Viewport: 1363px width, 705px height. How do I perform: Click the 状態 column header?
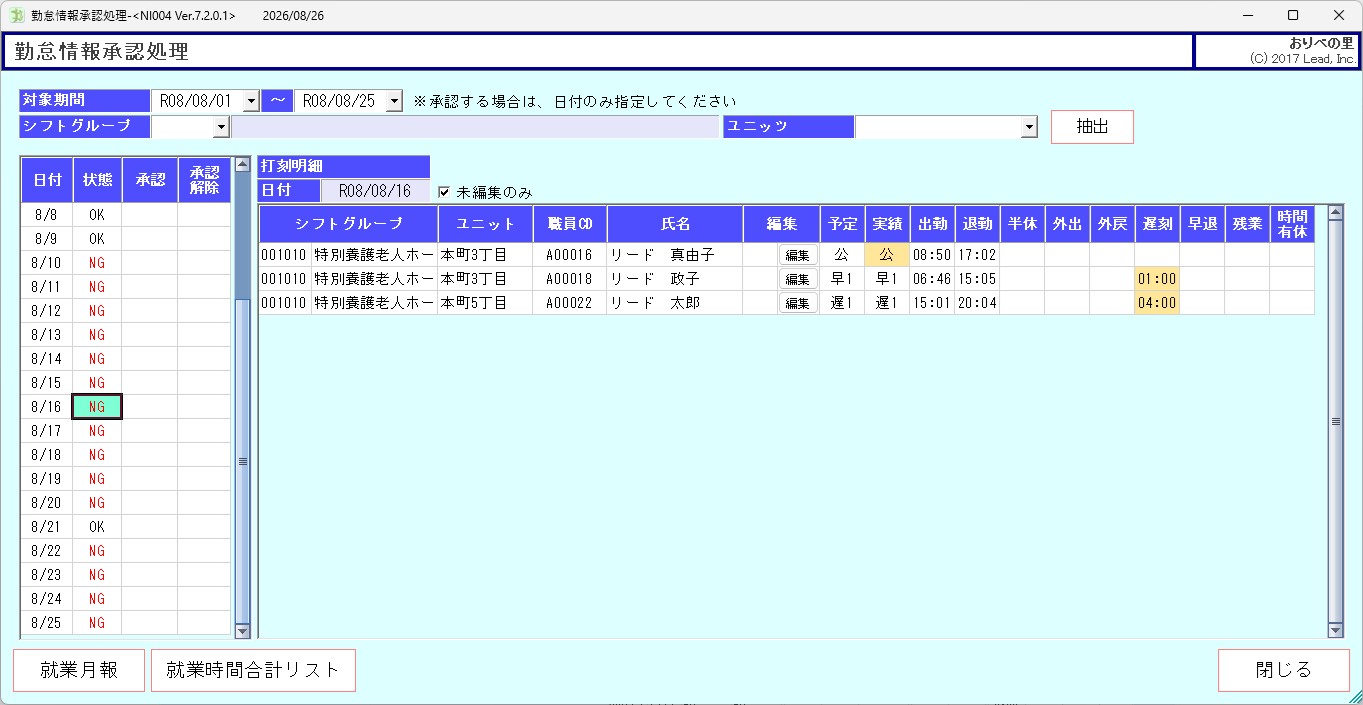click(x=97, y=180)
